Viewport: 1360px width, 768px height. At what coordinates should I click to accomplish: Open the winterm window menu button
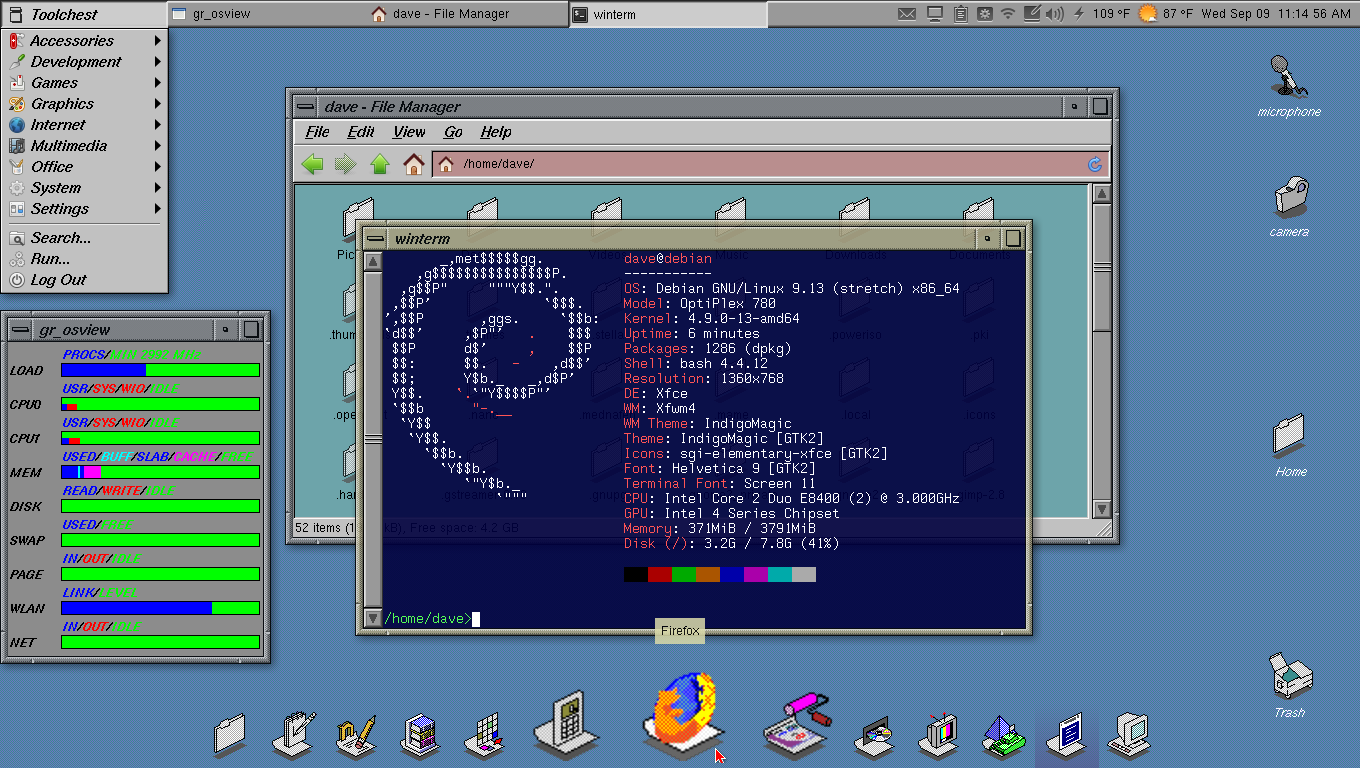[375, 238]
